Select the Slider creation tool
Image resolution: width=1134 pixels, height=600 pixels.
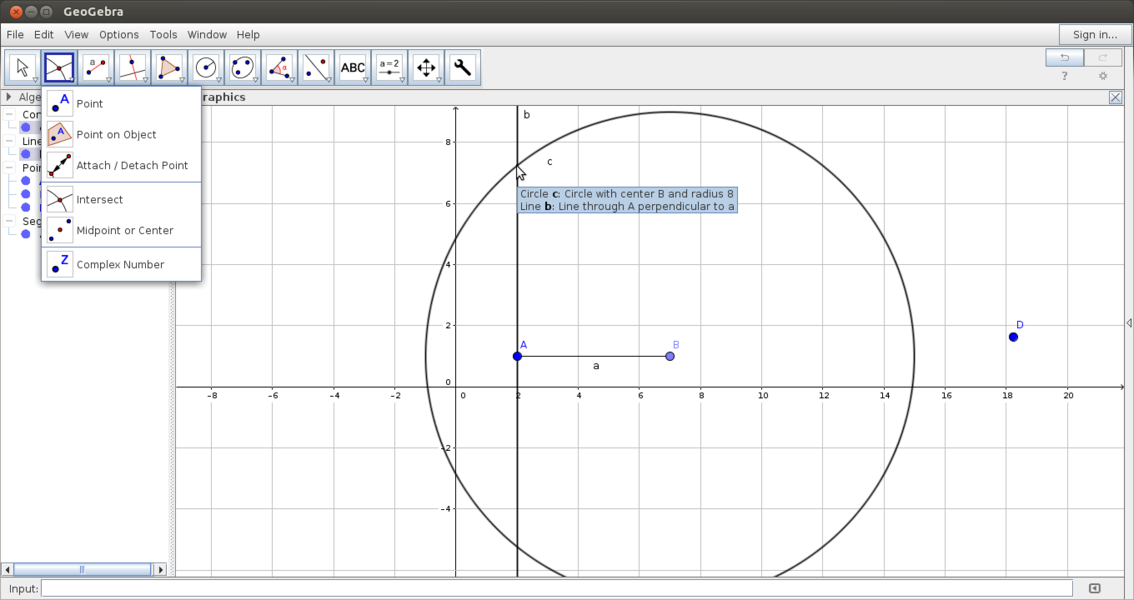[389, 67]
